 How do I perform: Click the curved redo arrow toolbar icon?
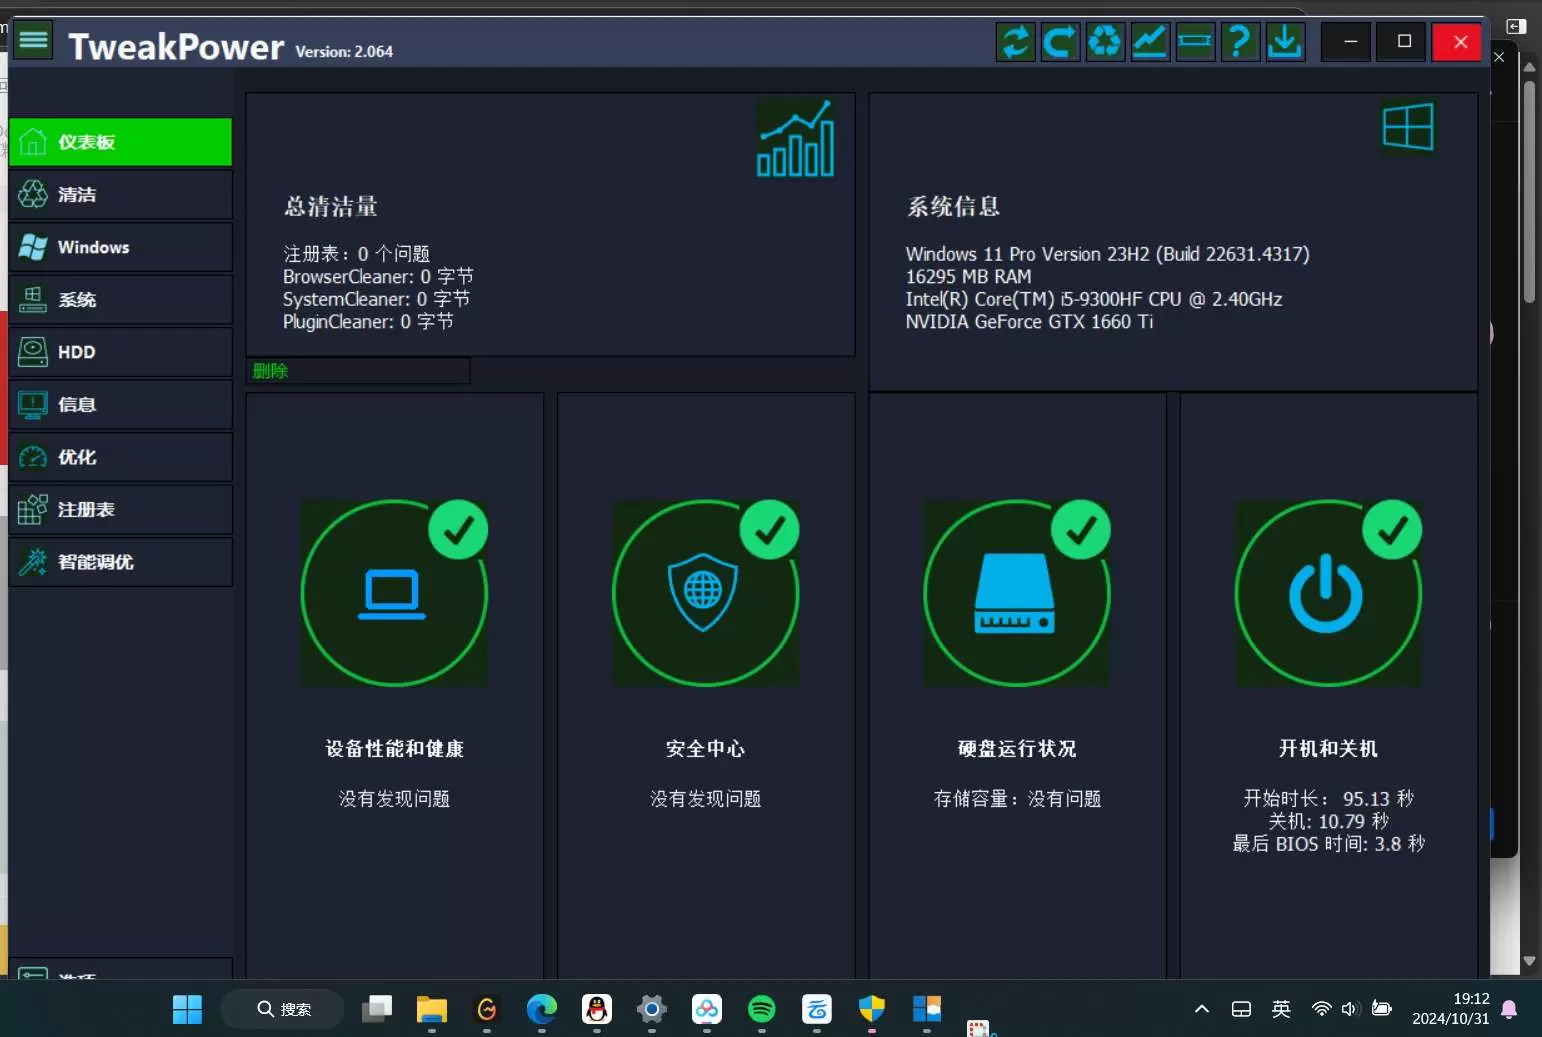tap(1060, 42)
